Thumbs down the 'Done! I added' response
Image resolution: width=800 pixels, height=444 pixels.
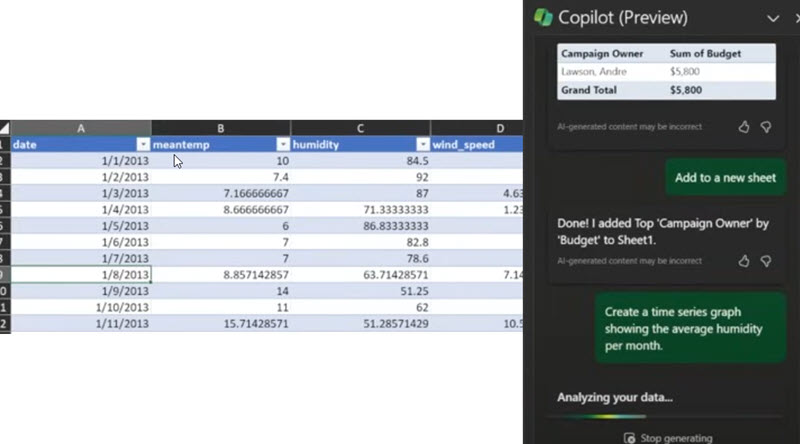[766, 261]
